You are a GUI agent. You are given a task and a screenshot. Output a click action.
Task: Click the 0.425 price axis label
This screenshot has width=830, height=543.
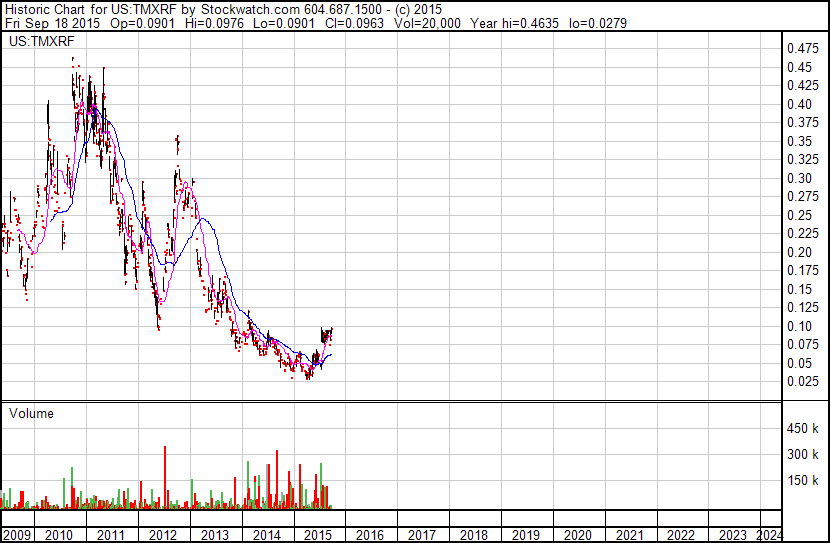tap(803, 86)
